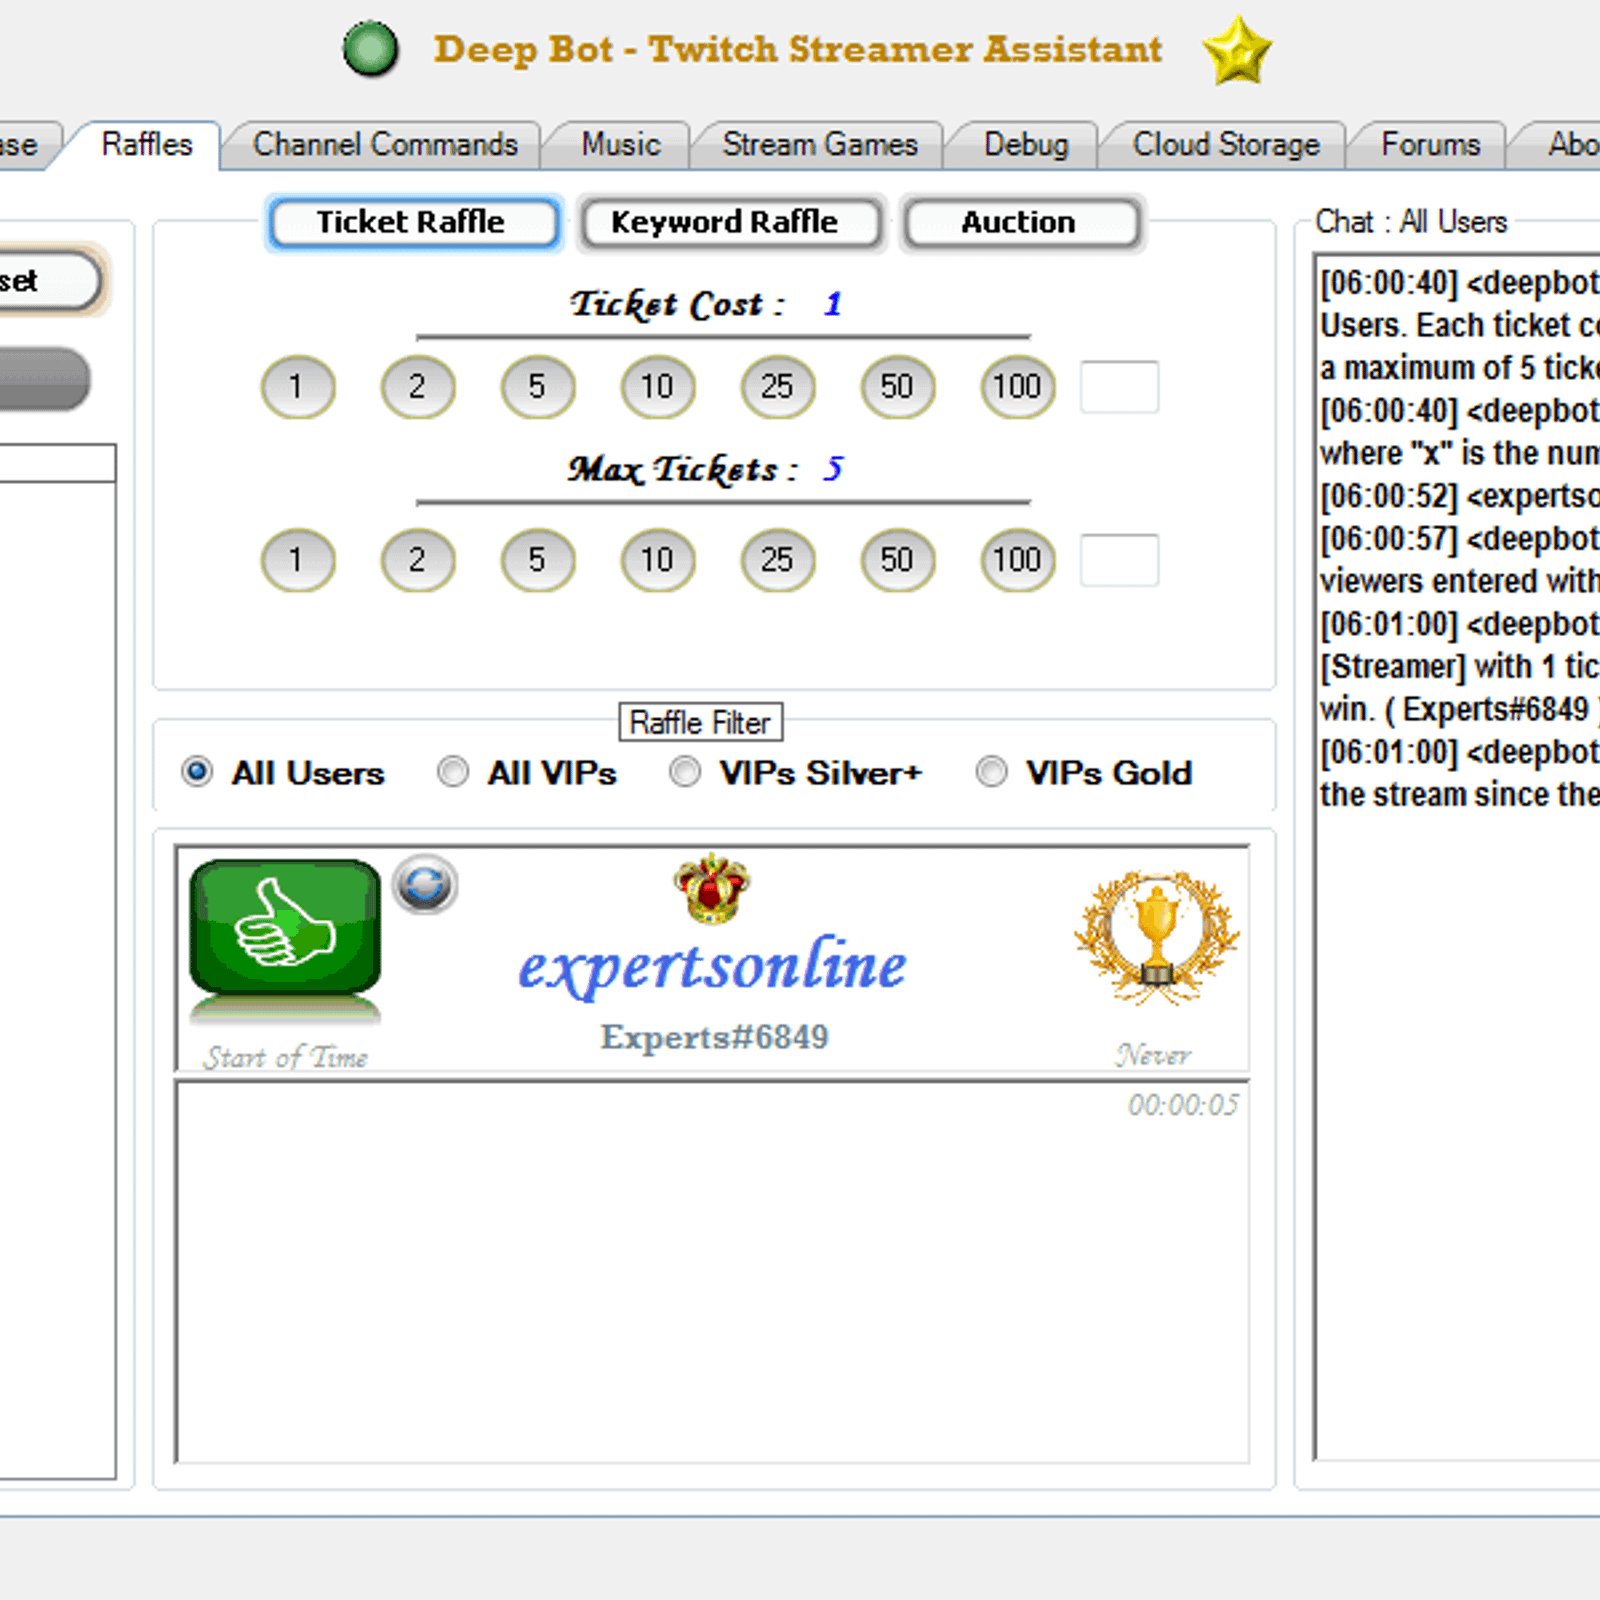Set Max Tickets to 1
1600x1600 pixels.
(297, 560)
